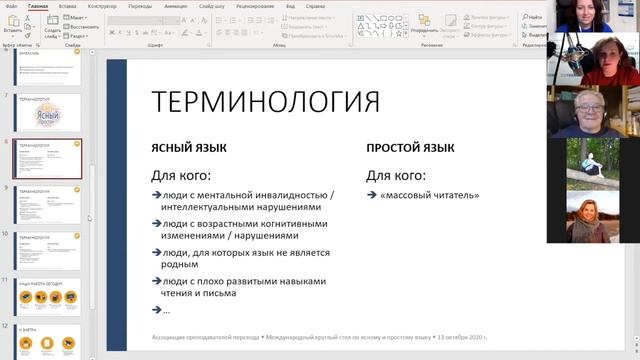The width and height of the screenshot is (640, 360).
Task: Switch to the Анимация tab
Action: (x=176, y=6)
